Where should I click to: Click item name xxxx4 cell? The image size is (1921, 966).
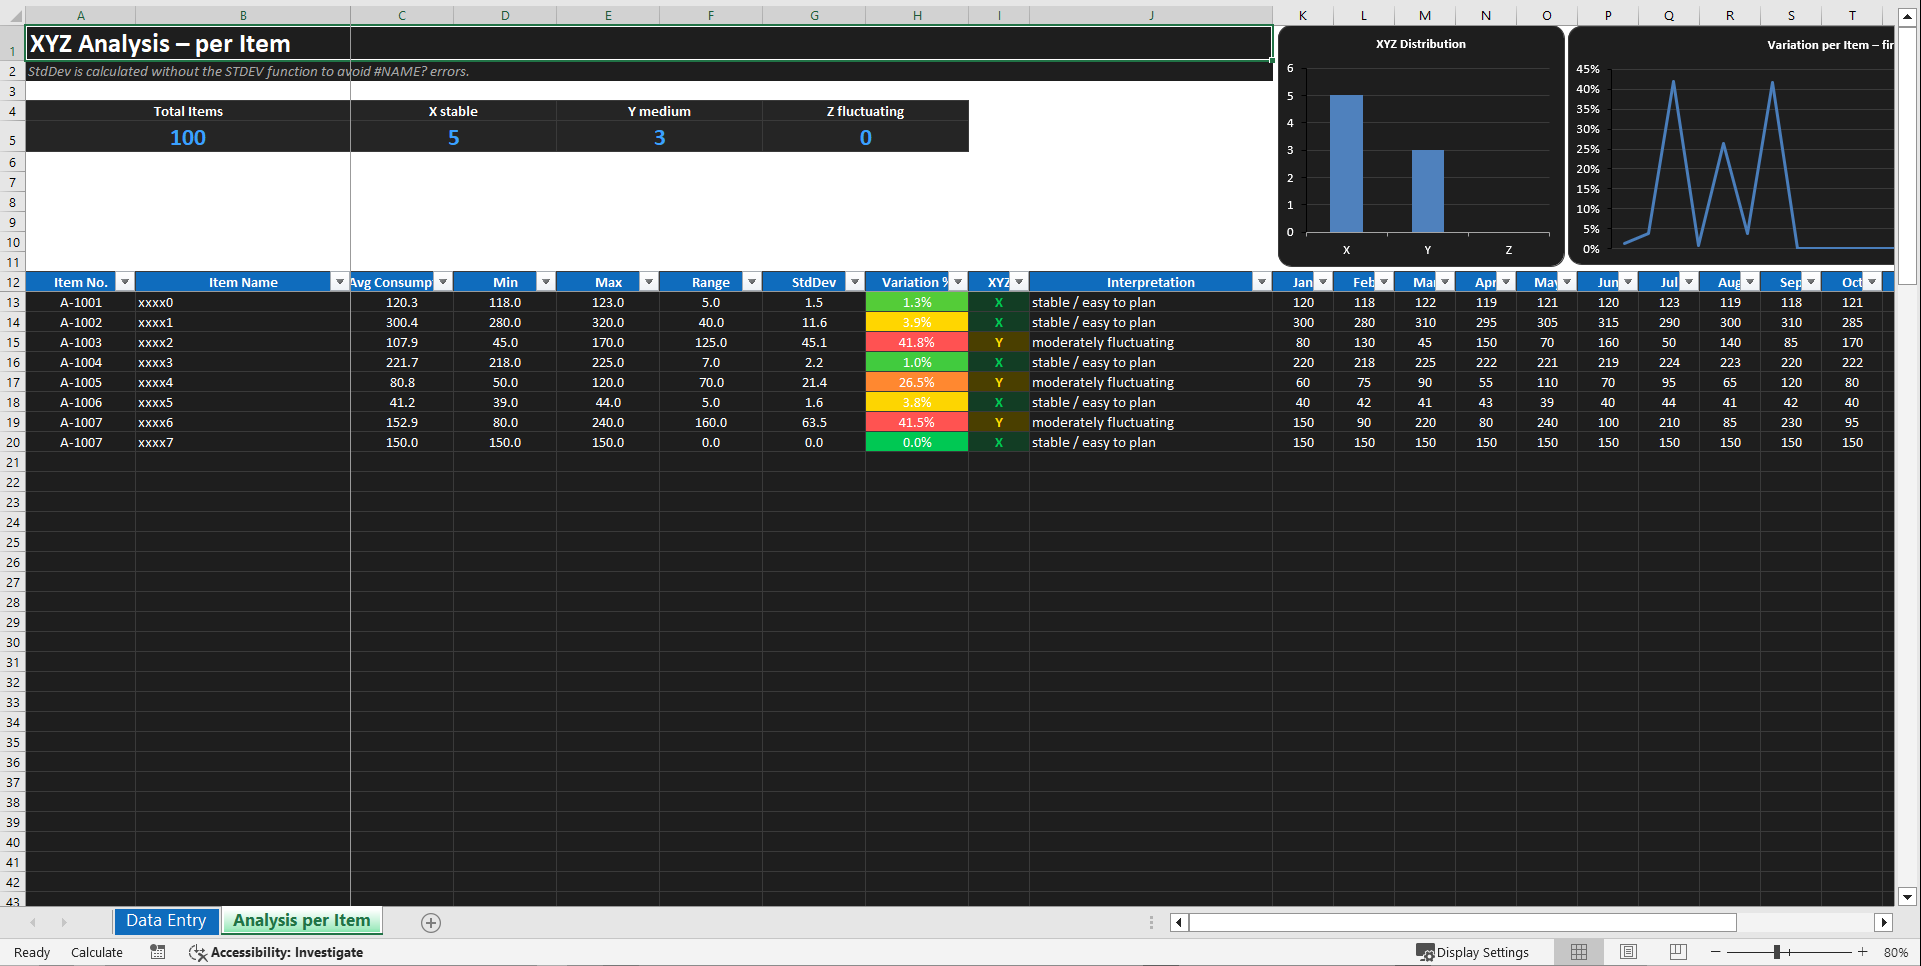[243, 382]
